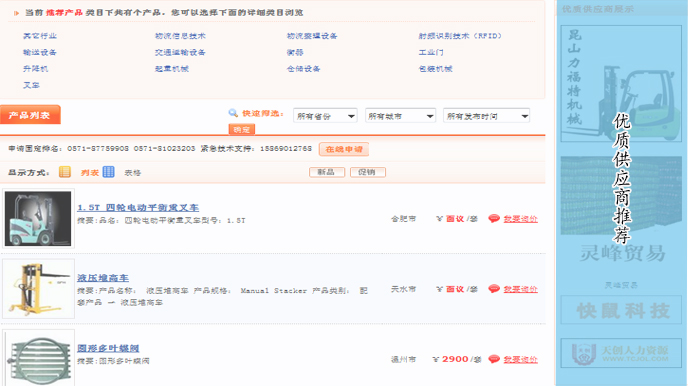Click the 在线申请 button

point(344,149)
